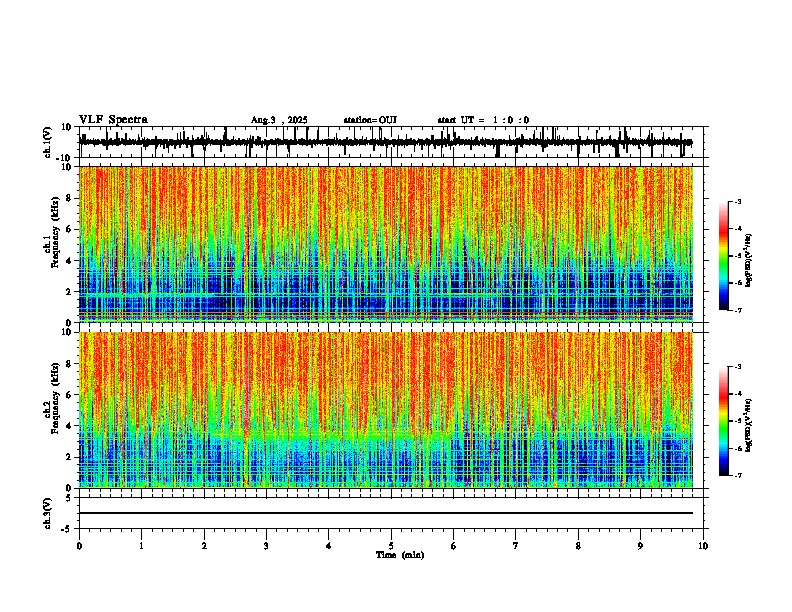Click the ch.3(V) axis label
Viewport: 792px width, 612px height.
coord(48,514)
